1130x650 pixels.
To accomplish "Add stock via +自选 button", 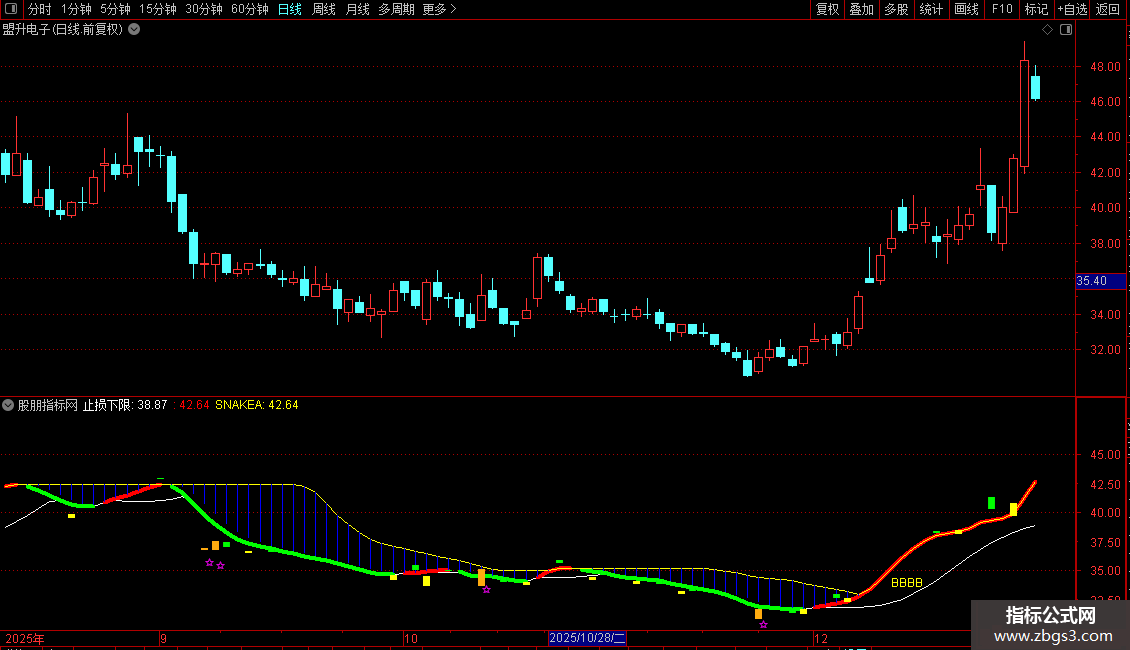I will pyautogui.click(x=1072, y=9).
